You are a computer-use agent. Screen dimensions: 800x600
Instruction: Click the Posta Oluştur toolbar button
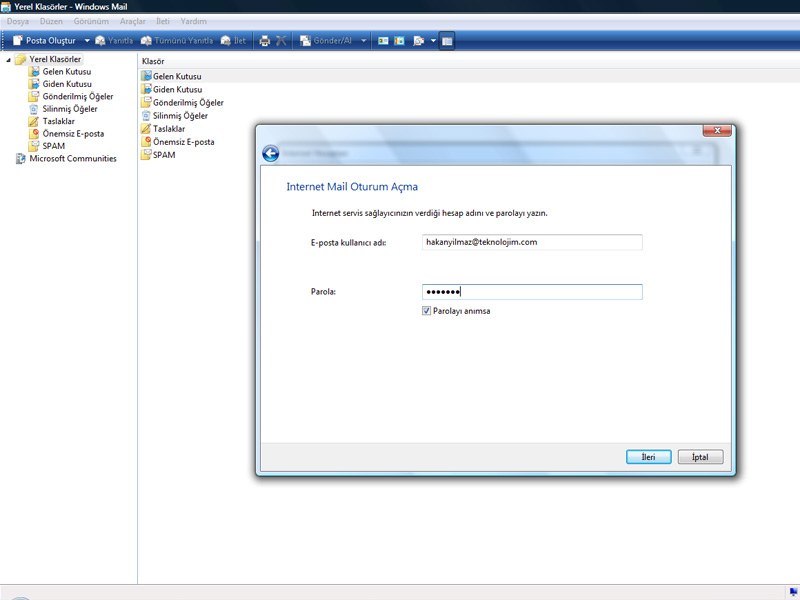pyautogui.click(x=44, y=41)
